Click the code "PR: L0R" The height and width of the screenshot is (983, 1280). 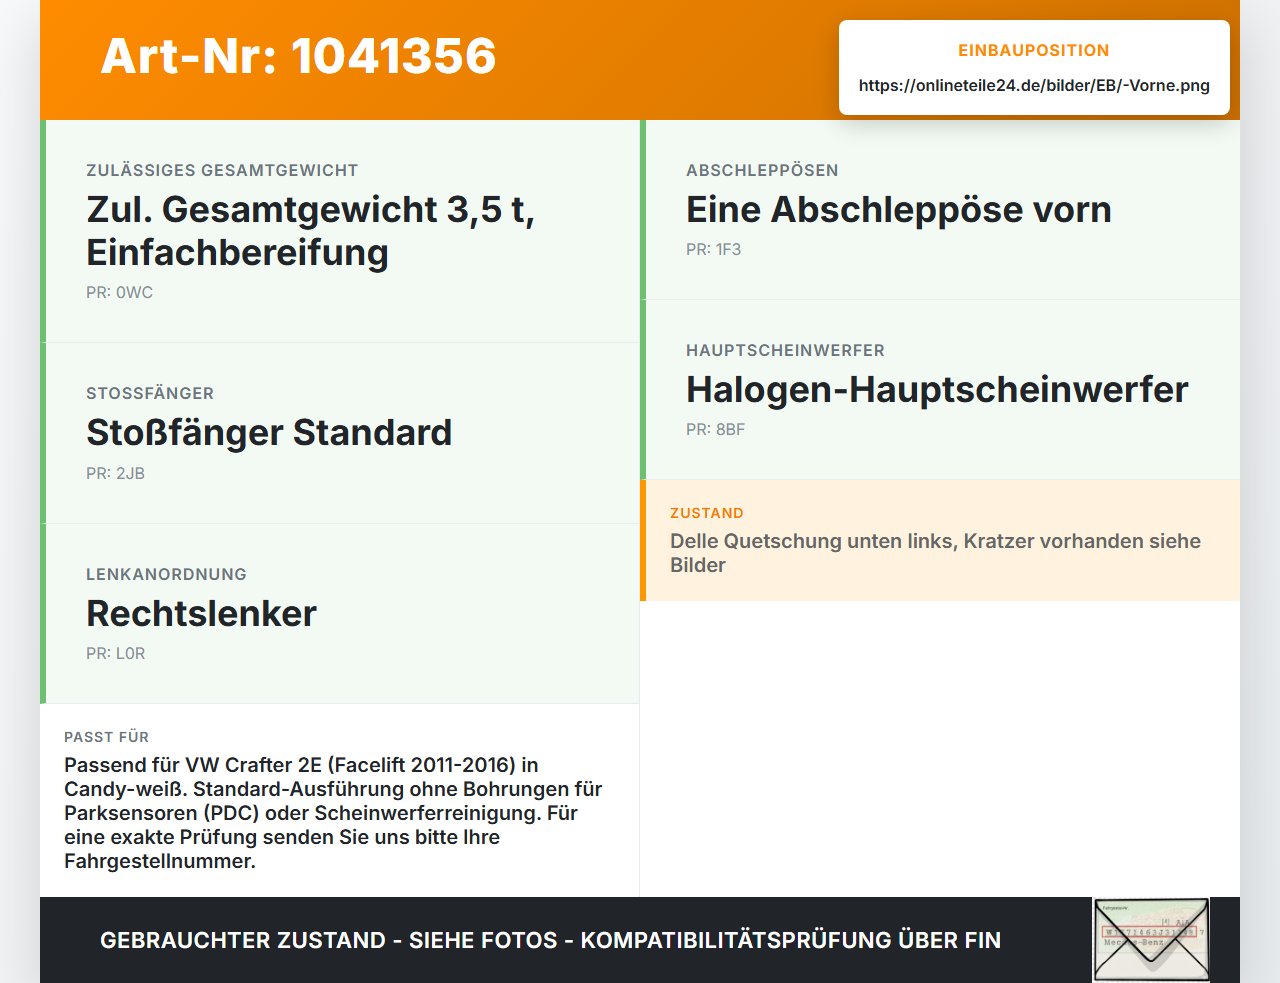coord(115,654)
